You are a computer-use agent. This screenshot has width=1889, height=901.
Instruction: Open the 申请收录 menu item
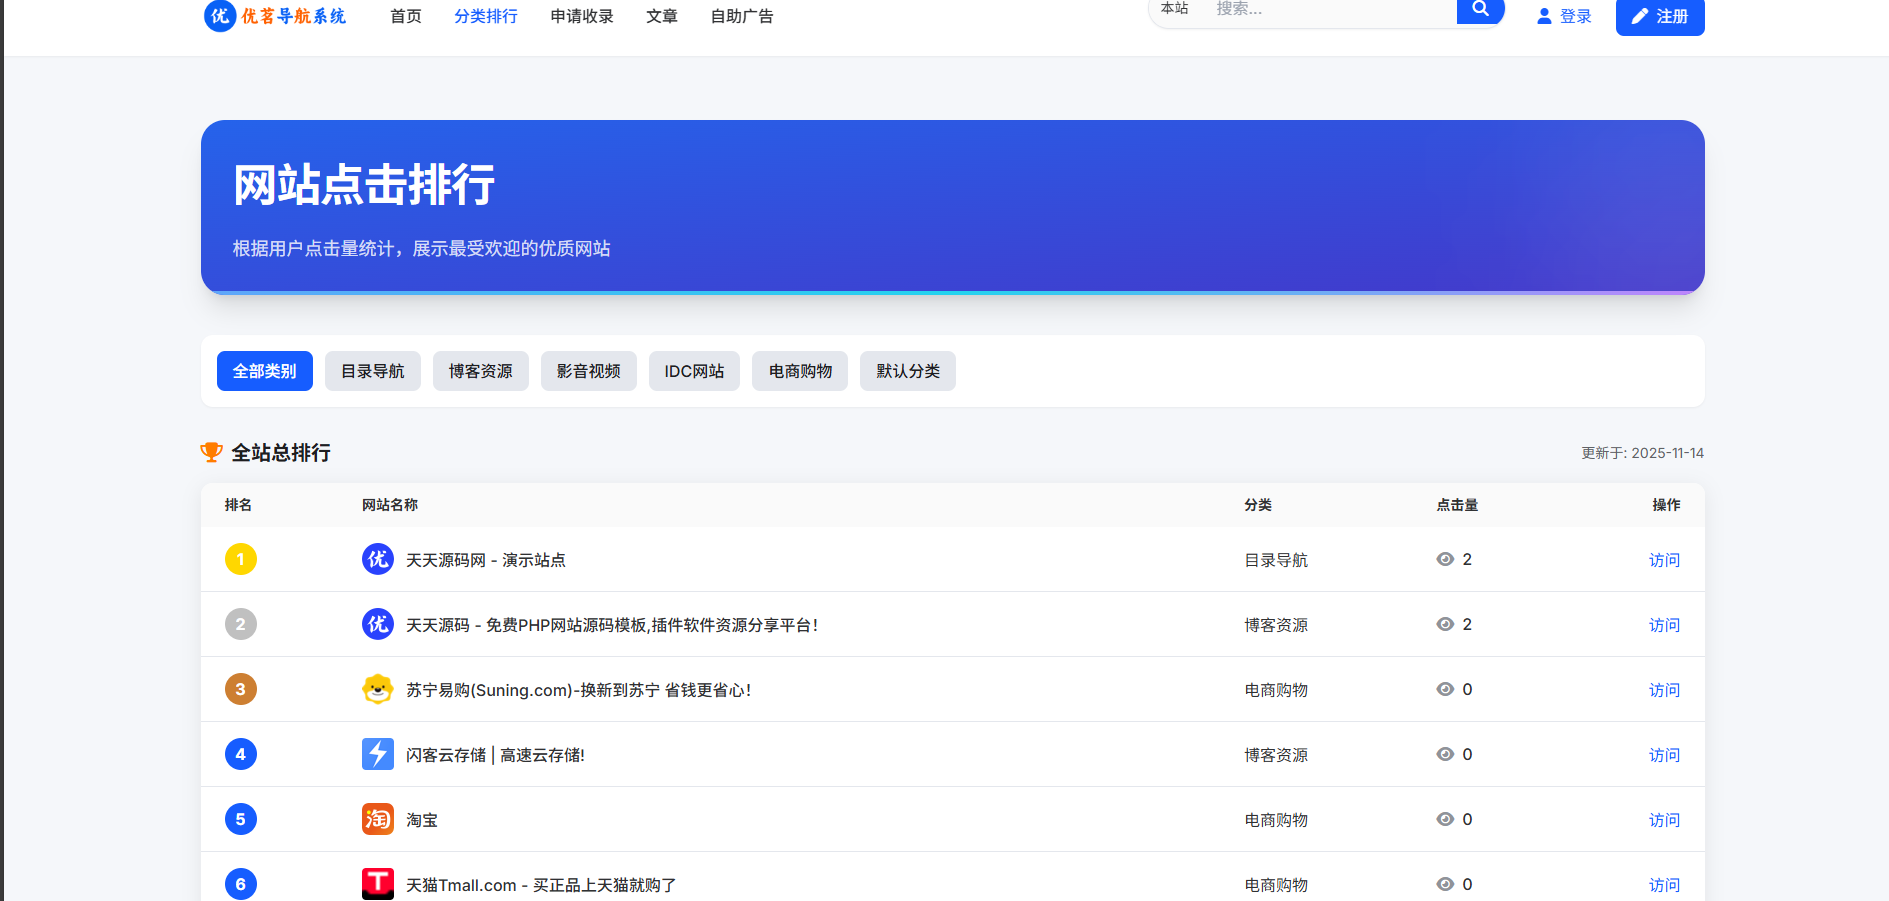[581, 16]
